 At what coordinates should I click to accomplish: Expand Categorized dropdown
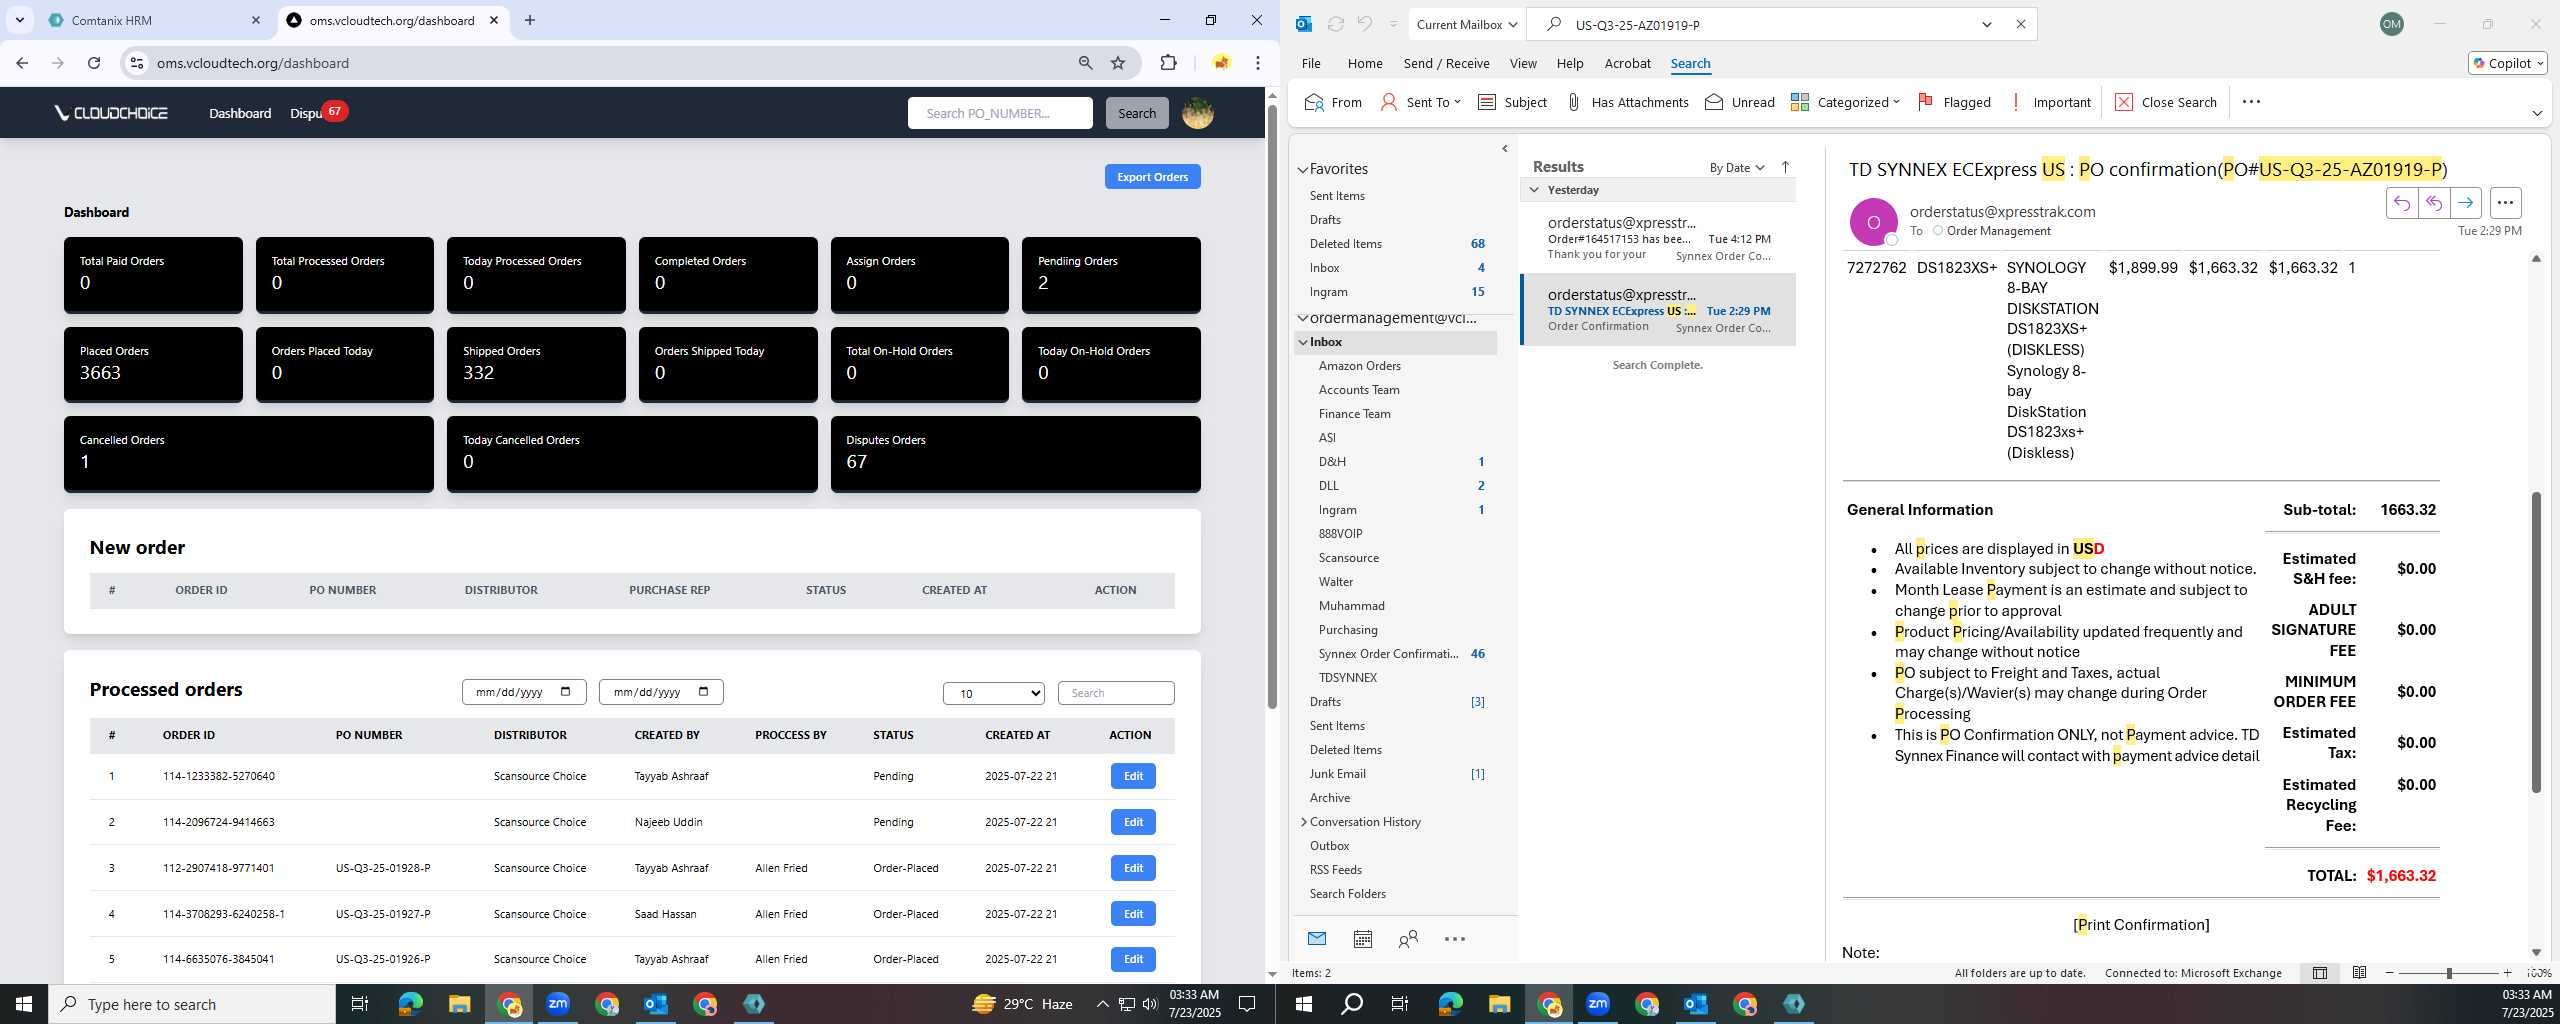pos(1896,102)
